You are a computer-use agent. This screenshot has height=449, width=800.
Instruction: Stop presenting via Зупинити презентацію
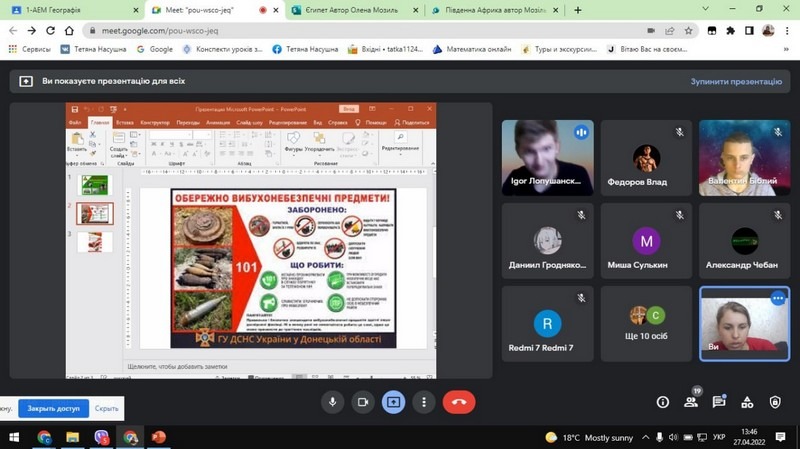coord(736,82)
